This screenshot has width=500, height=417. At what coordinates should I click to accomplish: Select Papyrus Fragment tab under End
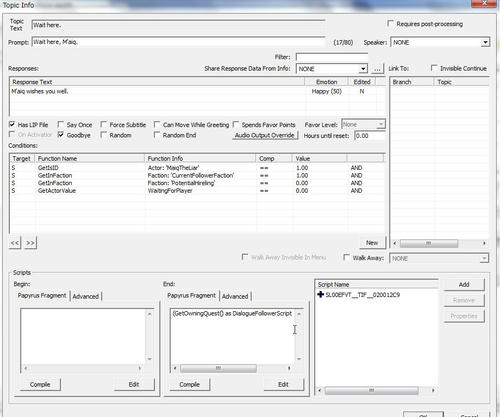(x=192, y=296)
